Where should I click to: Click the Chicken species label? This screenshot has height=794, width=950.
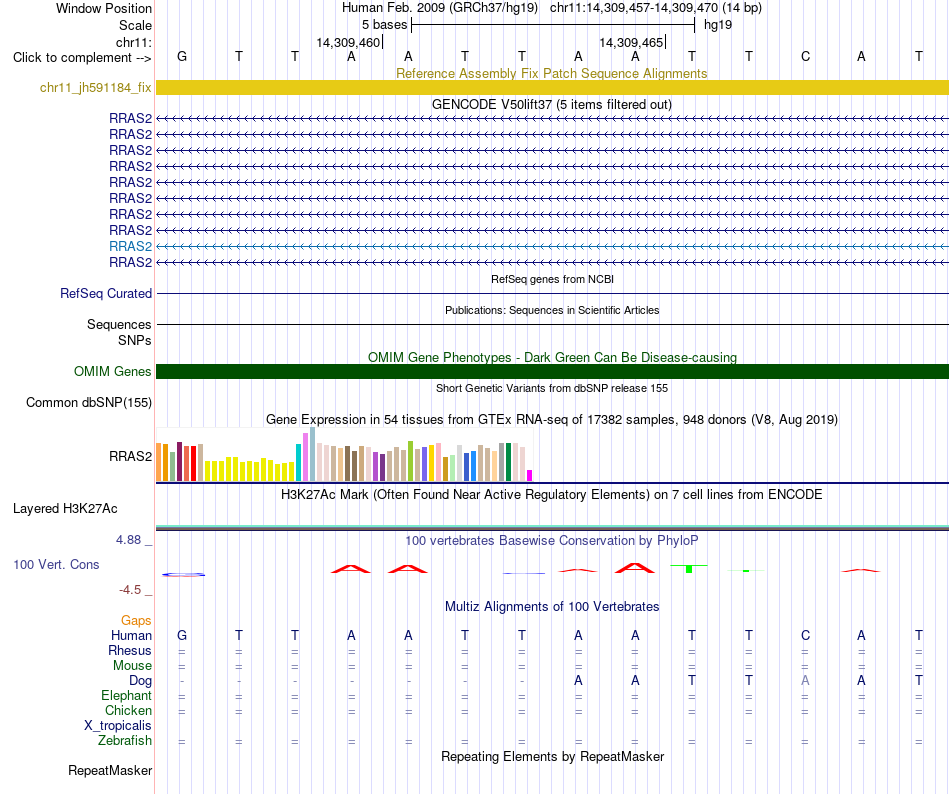pos(128,710)
